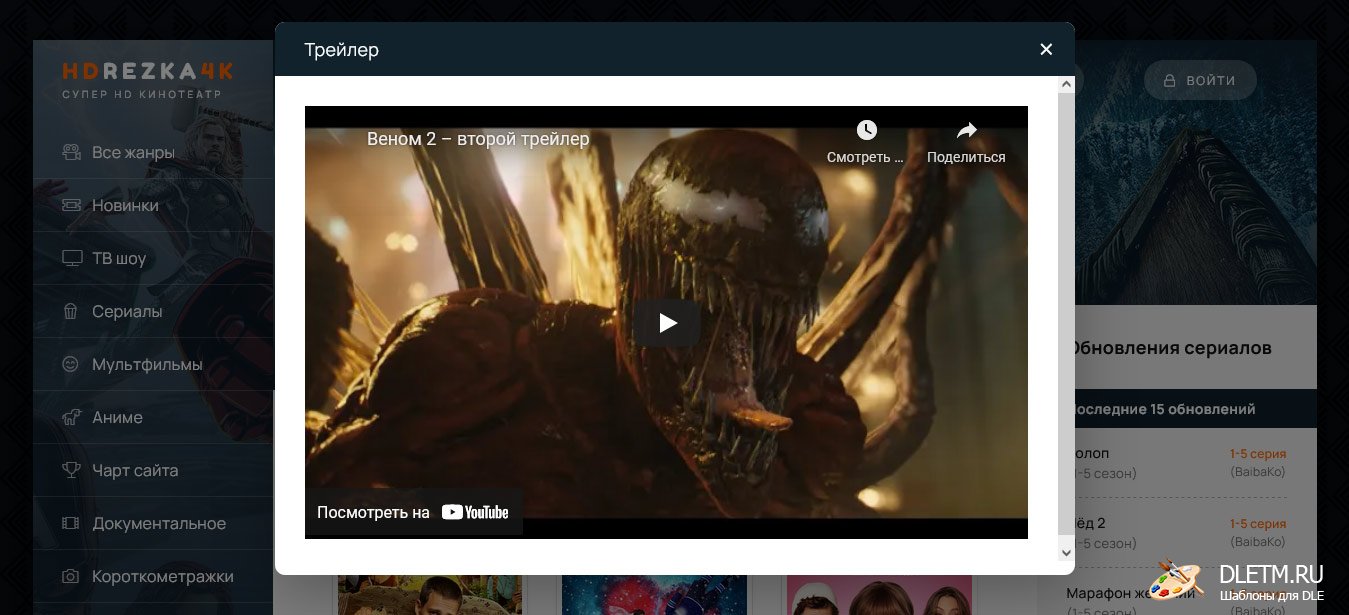Viewport: 1349px width, 615px height.
Task: Click the trophy icon beside Чарт сайта
Action: pos(71,470)
